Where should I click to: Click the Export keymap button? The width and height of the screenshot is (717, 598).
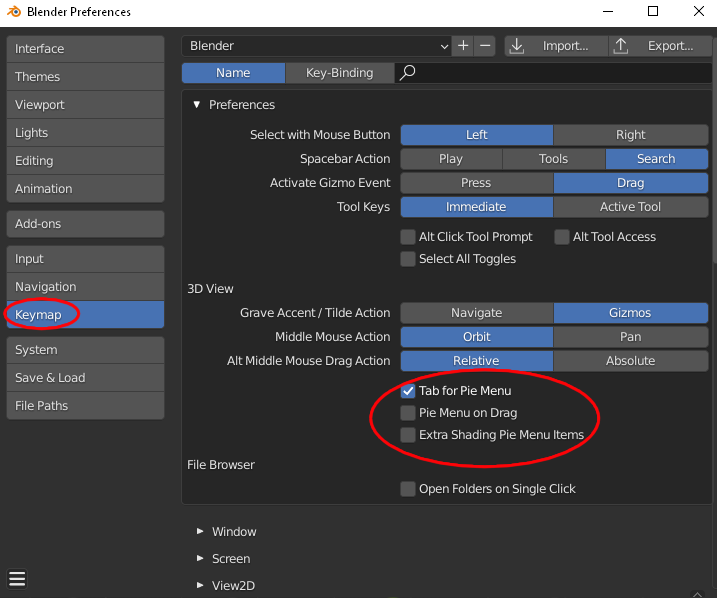coord(657,46)
